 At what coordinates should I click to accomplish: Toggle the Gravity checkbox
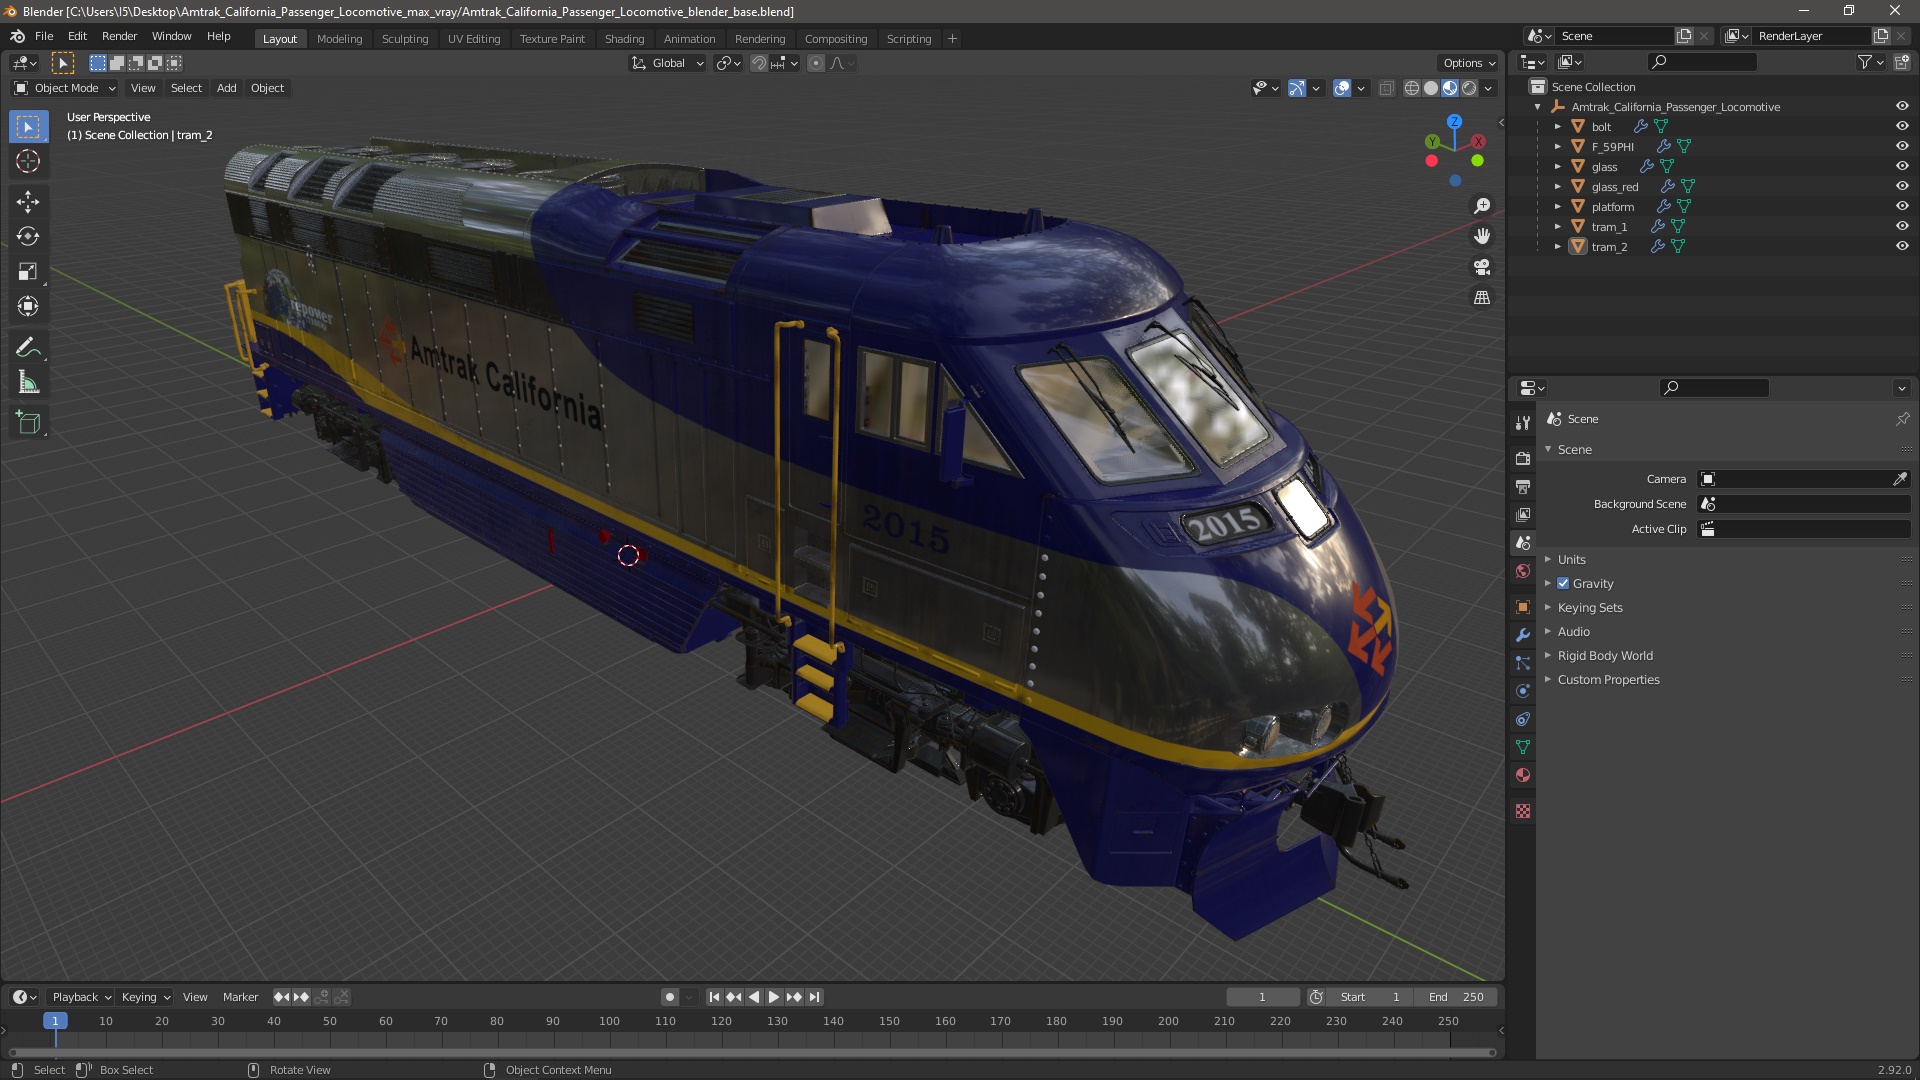coord(1563,583)
